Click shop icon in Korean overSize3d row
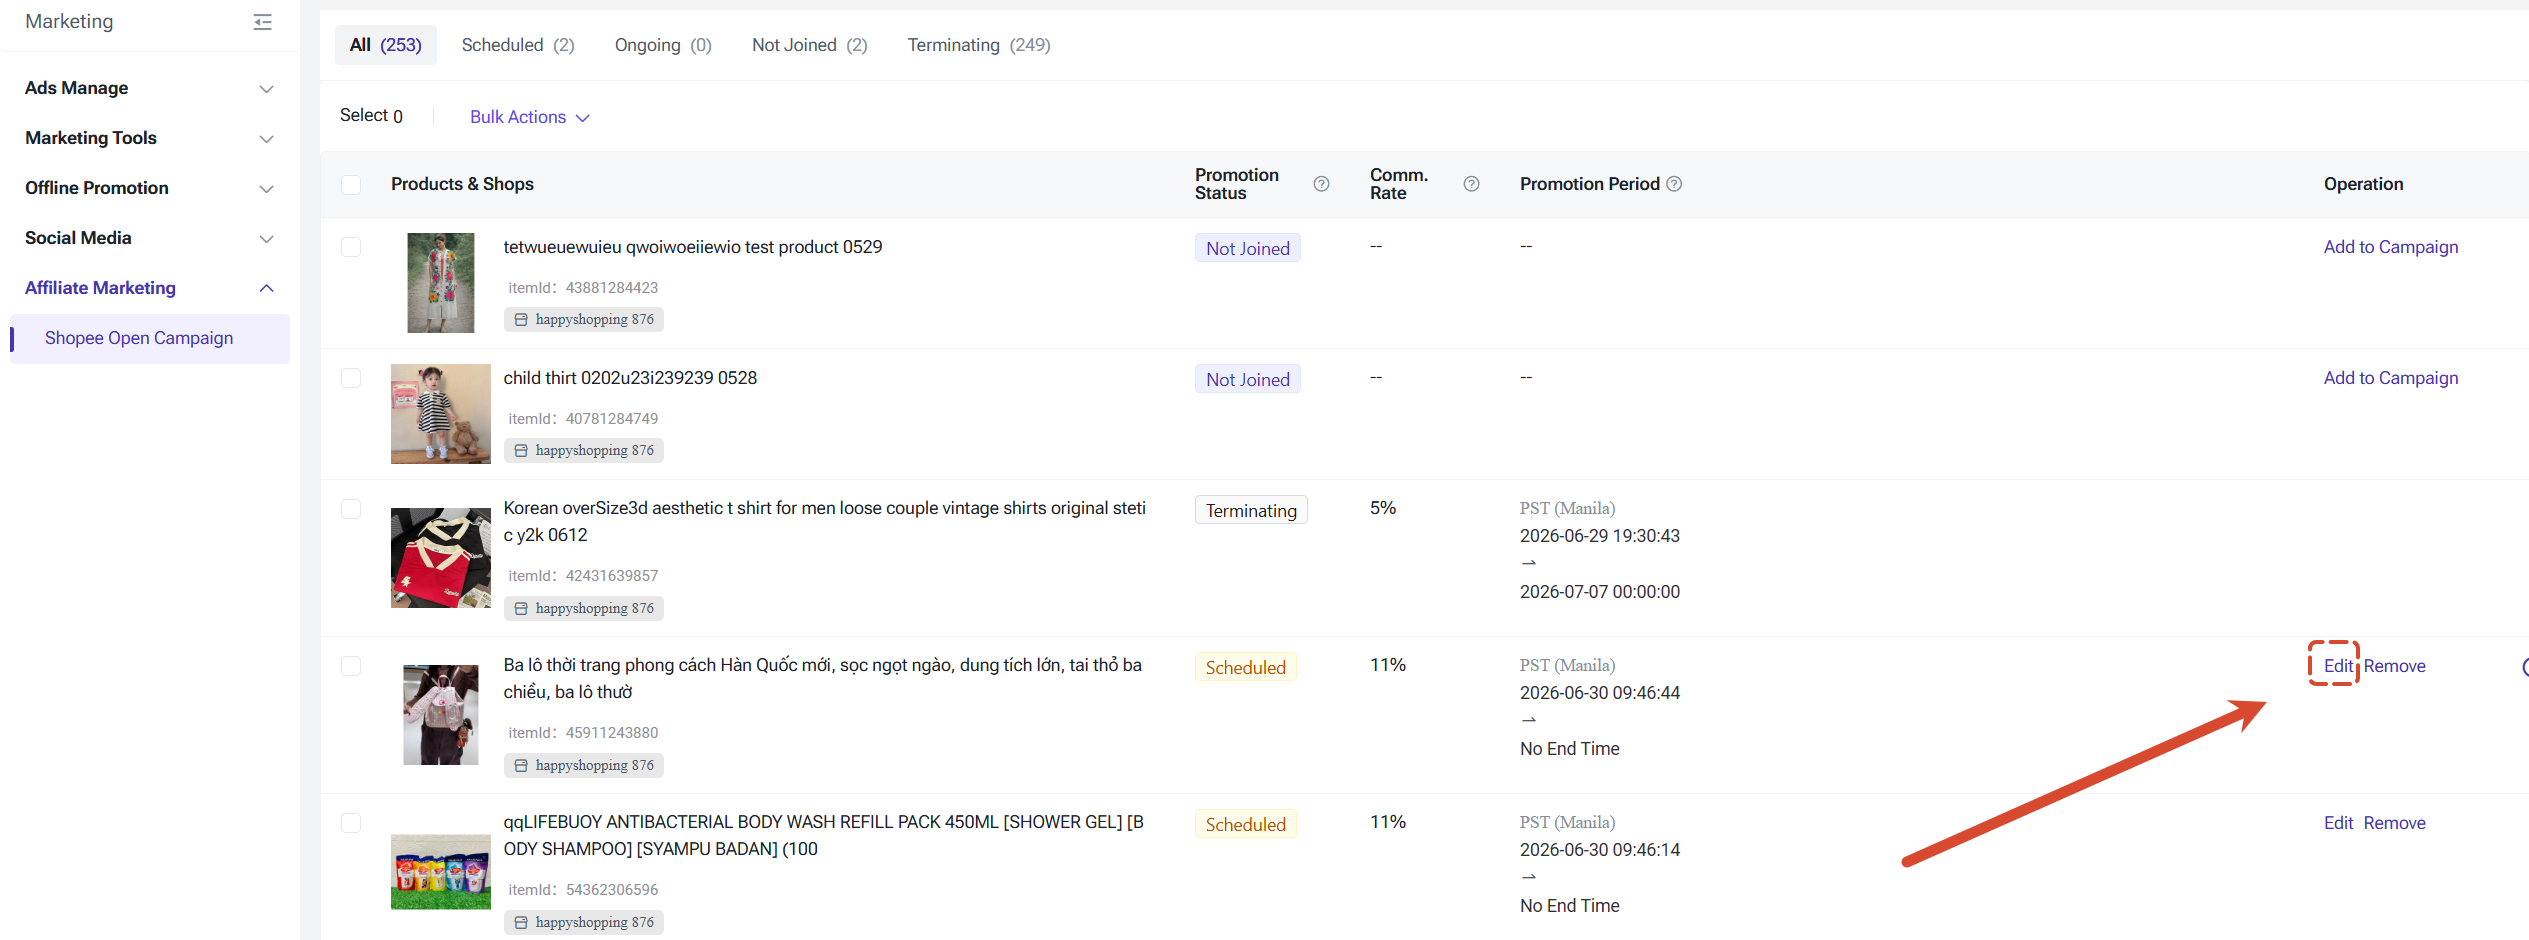This screenshot has width=2529, height=940. [x=521, y=609]
